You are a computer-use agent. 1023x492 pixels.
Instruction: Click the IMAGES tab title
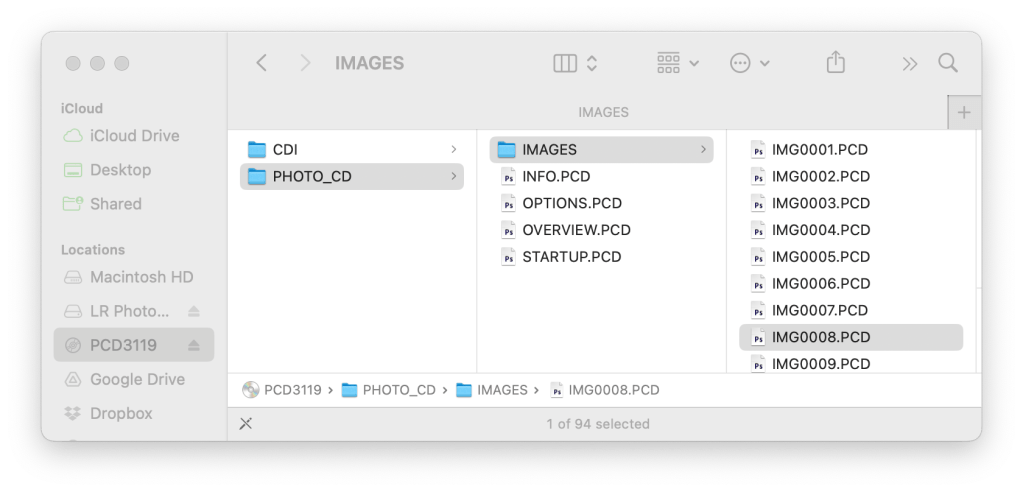(603, 113)
